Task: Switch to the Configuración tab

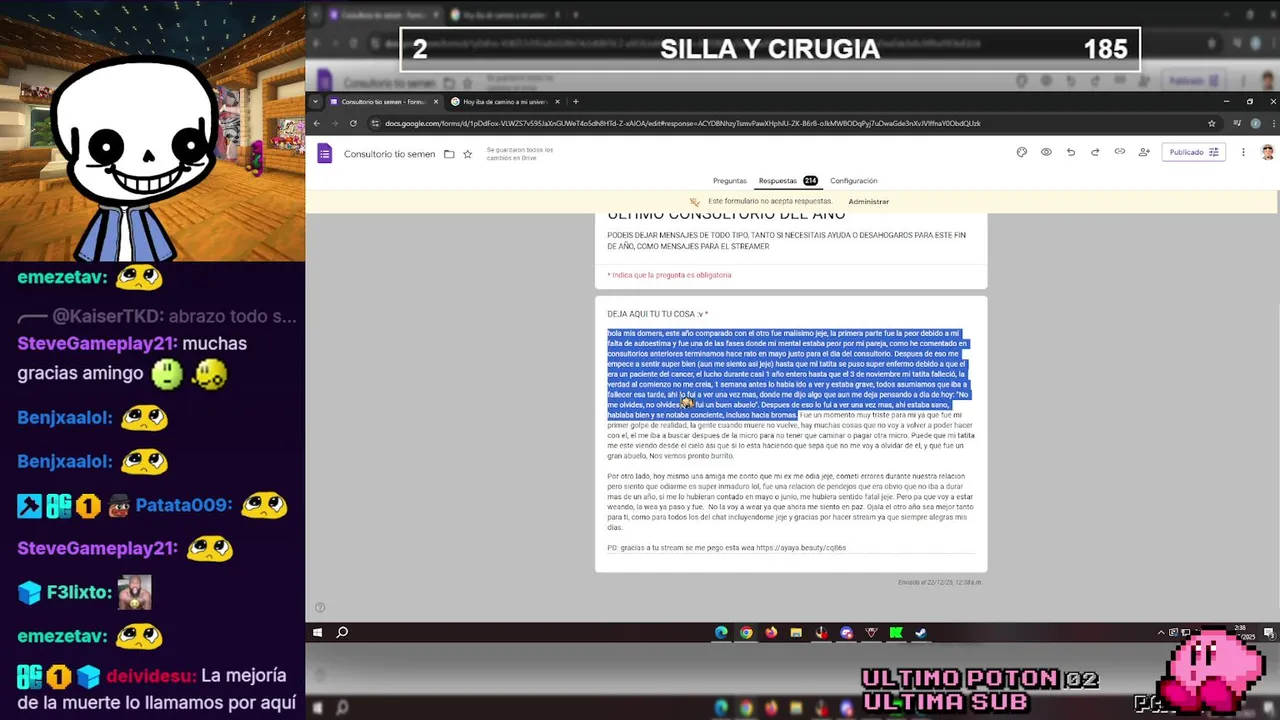Action: click(853, 181)
